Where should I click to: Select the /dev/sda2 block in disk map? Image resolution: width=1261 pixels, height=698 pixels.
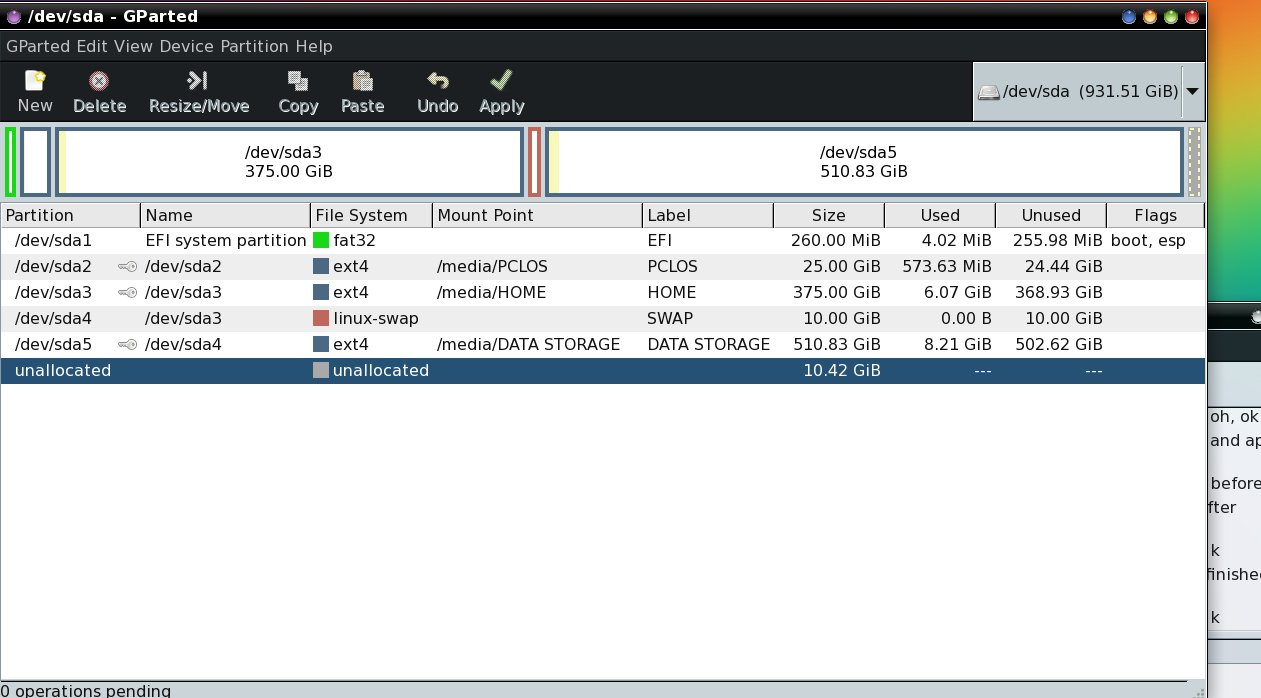tap(35, 161)
